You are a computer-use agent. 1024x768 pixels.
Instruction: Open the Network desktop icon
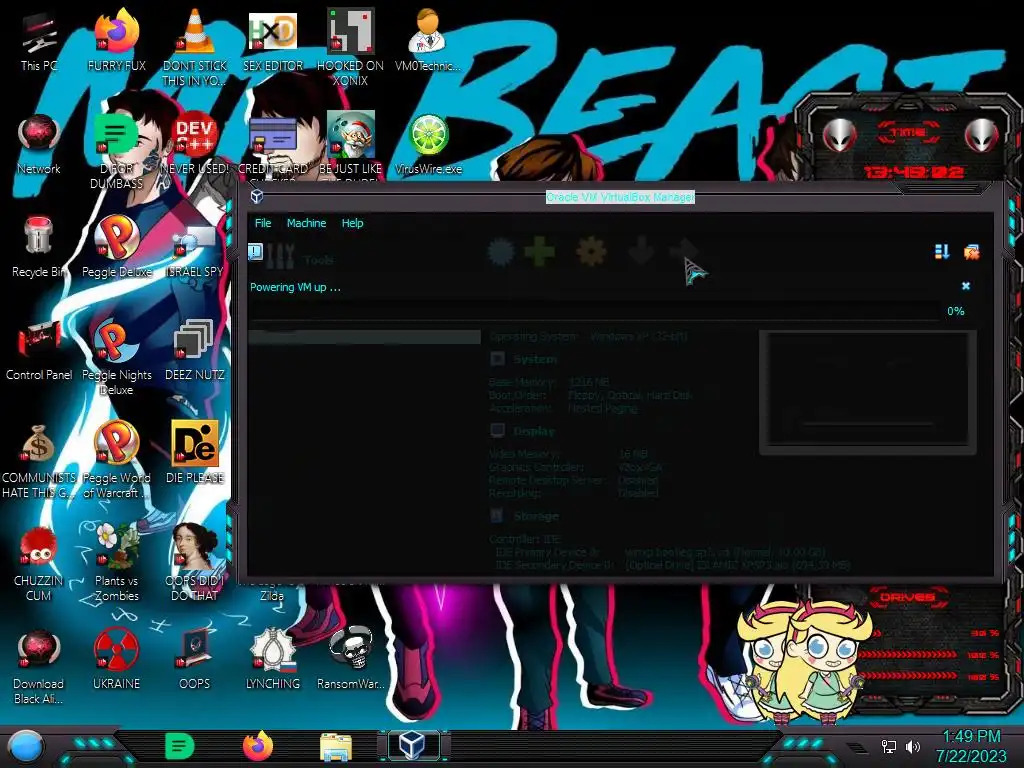pos(39,145)
